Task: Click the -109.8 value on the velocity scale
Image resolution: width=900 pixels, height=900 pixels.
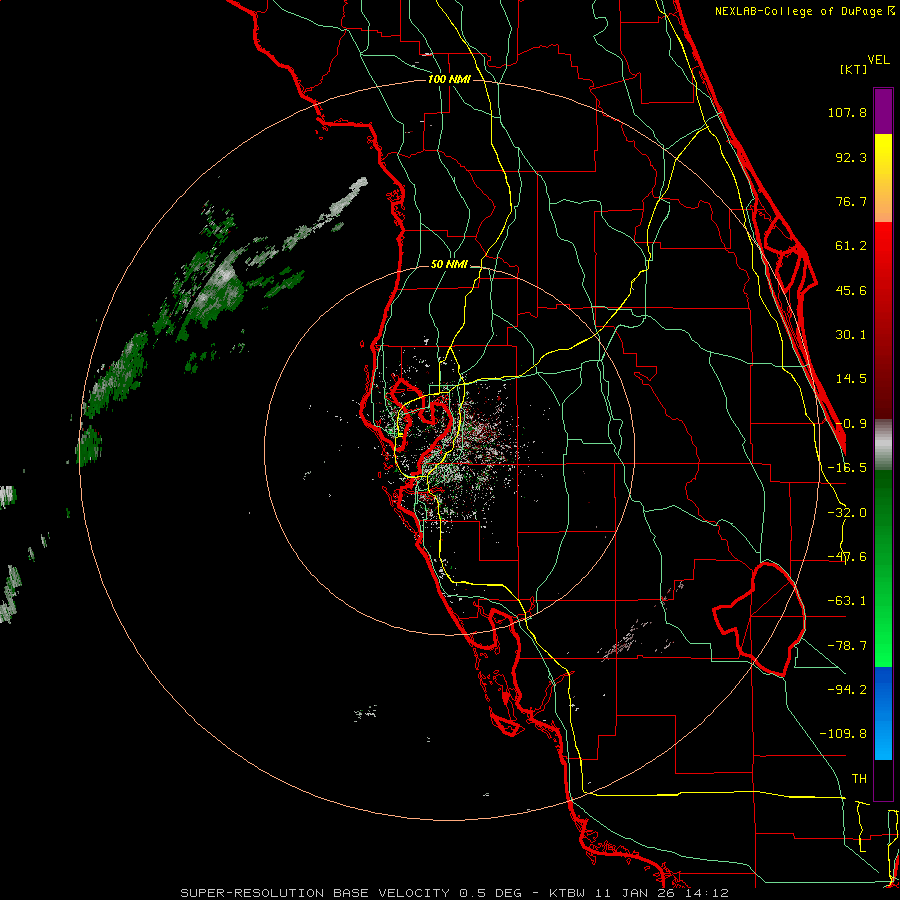Action: (x=843, y=734)
